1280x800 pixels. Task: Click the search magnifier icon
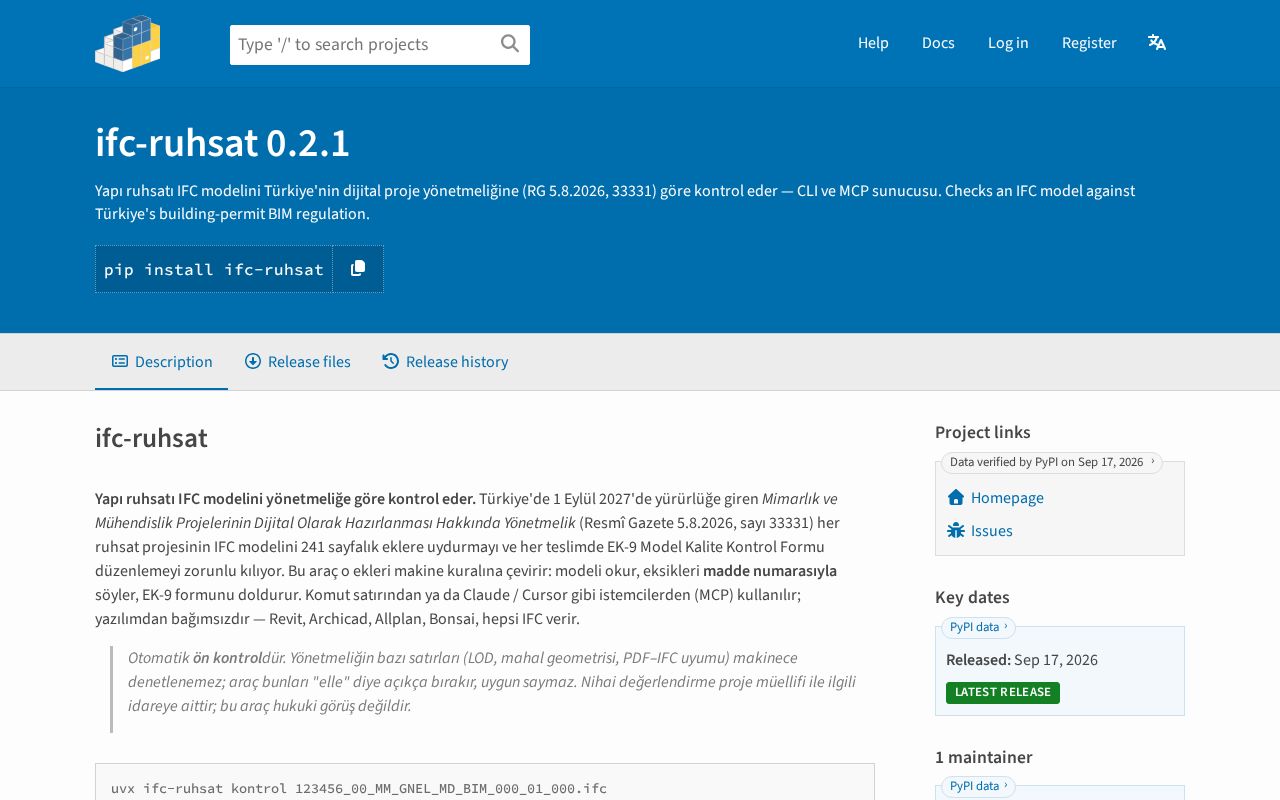pos(510,43)
